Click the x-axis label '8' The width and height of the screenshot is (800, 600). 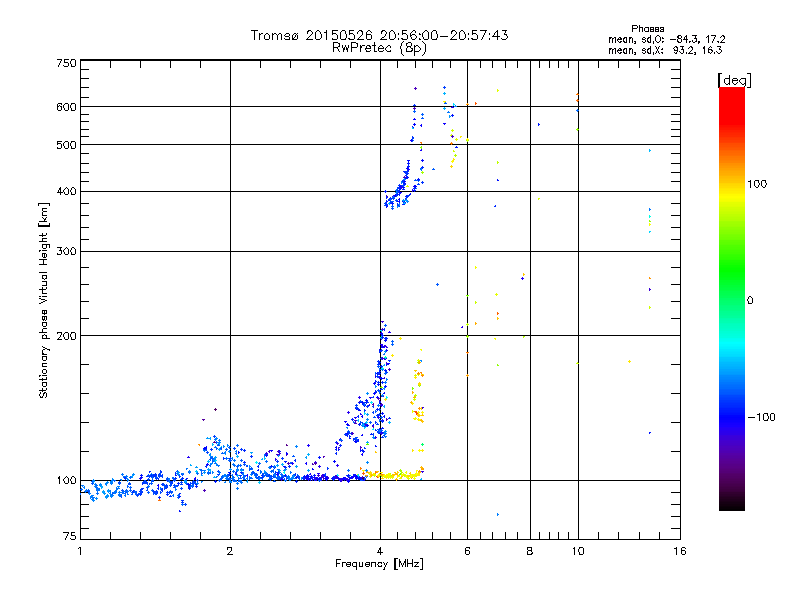[x=530, y=551]
